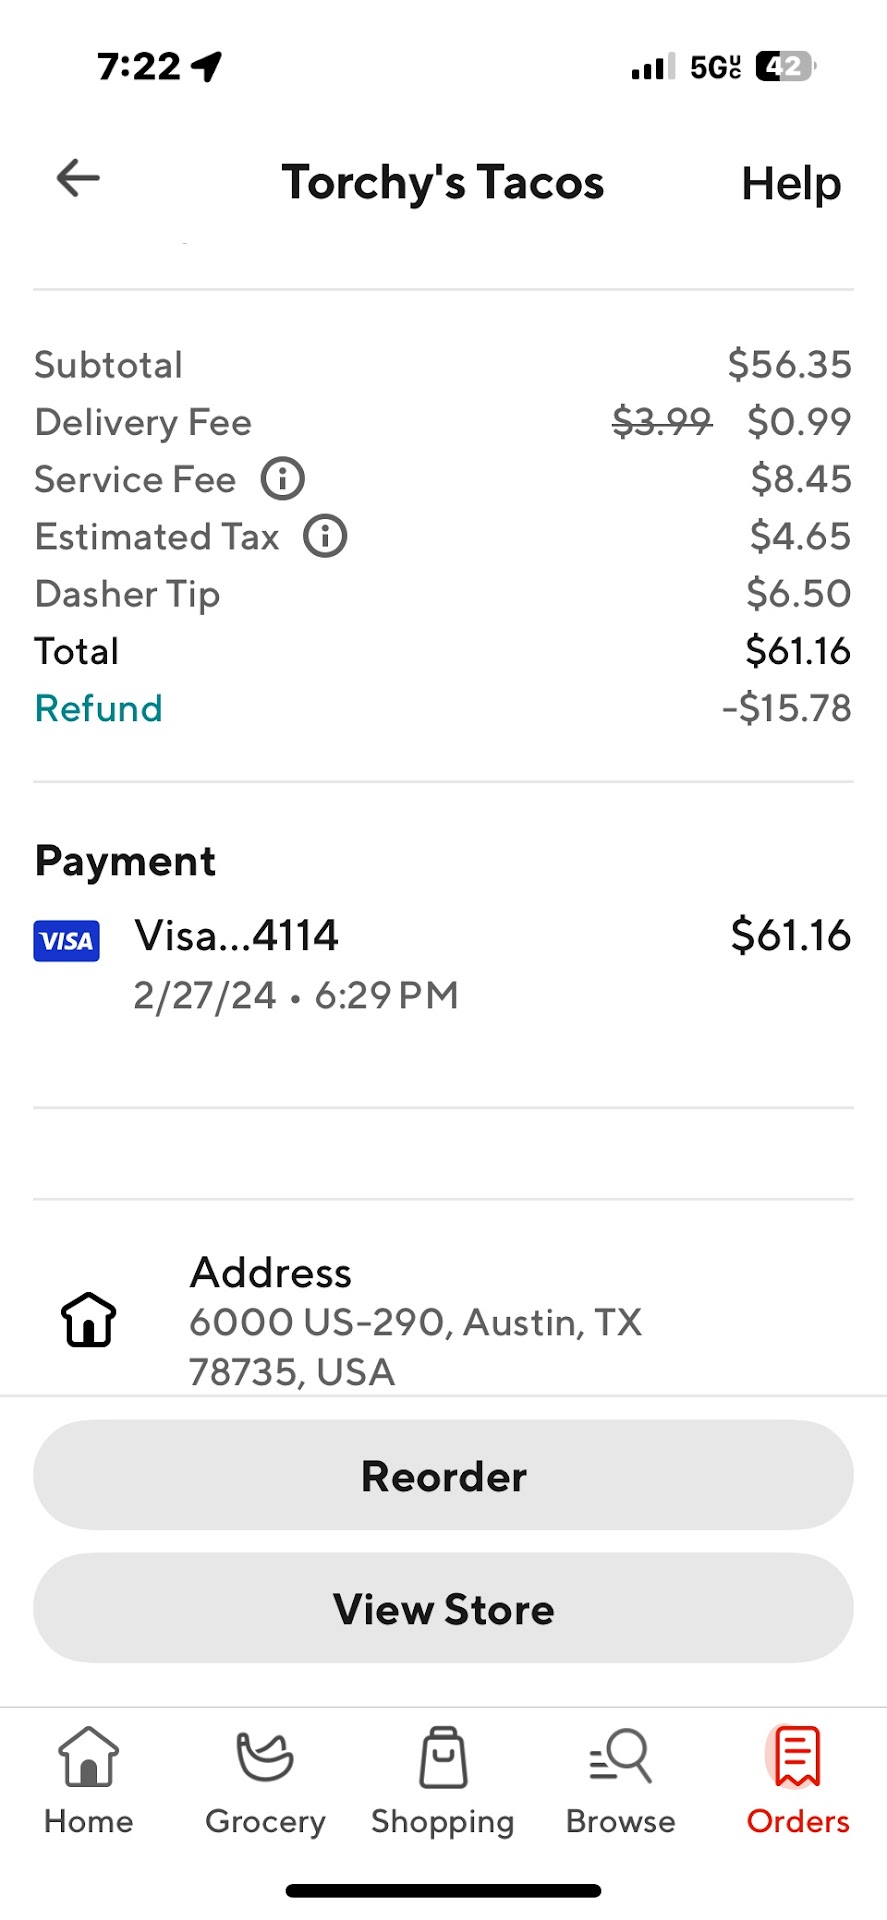Viewport: 887px width, 1920px height.
Task: Tap the Visa...4114 payment row
Action: (x=237, y=937)
